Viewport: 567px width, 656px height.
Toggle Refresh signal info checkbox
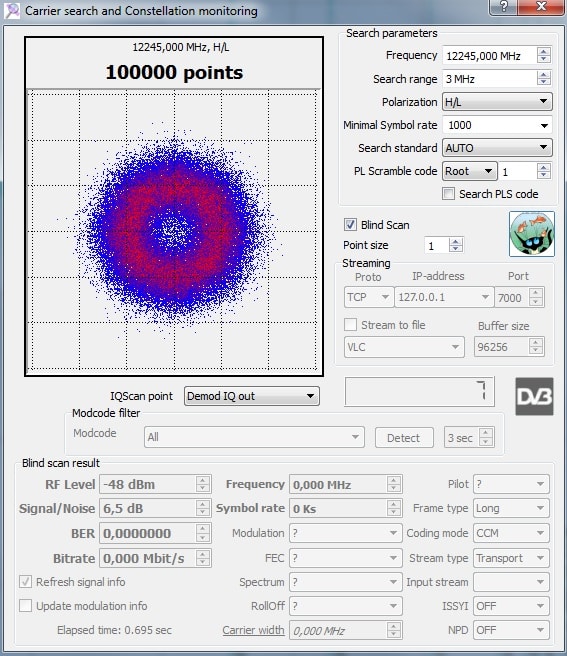click(26, 582)
